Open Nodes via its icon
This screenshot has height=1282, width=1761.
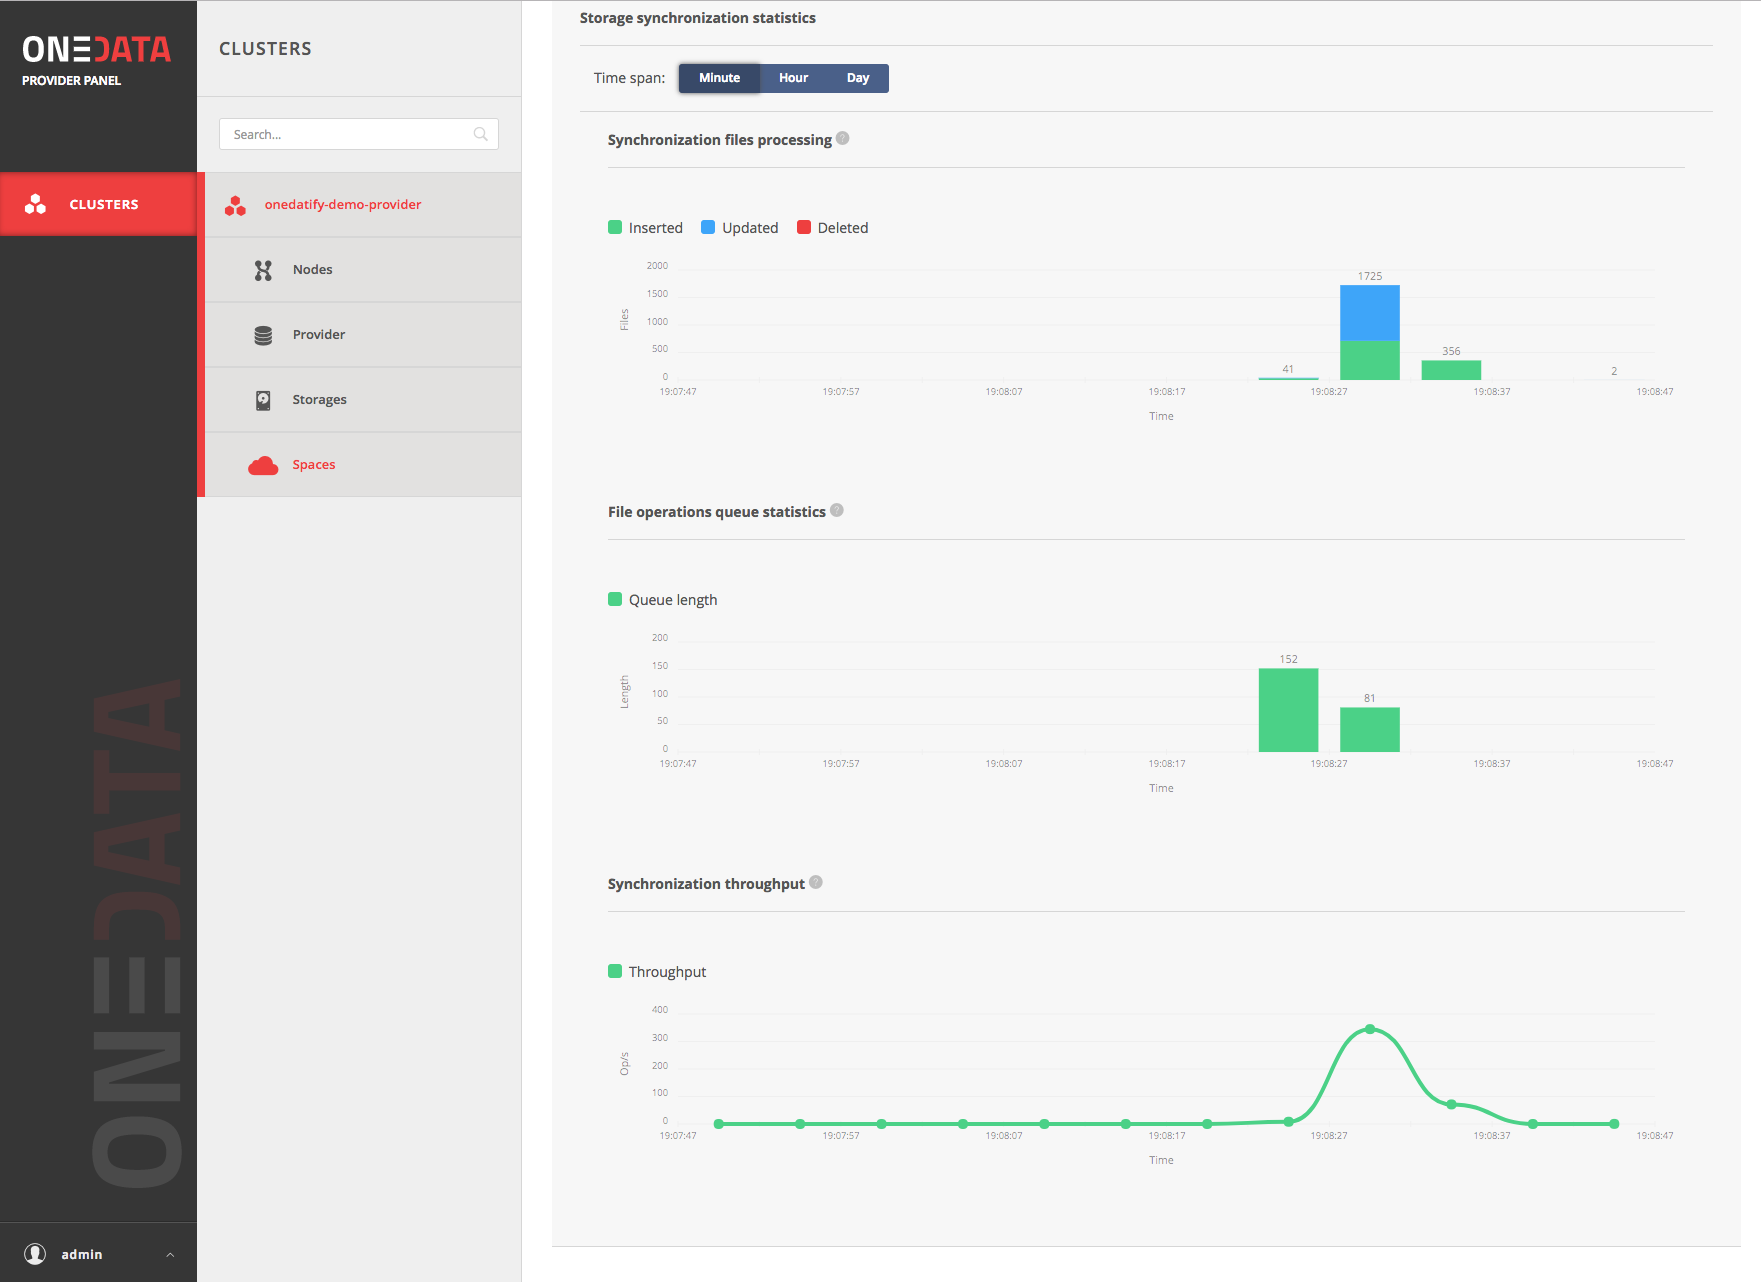click(263, 270)
